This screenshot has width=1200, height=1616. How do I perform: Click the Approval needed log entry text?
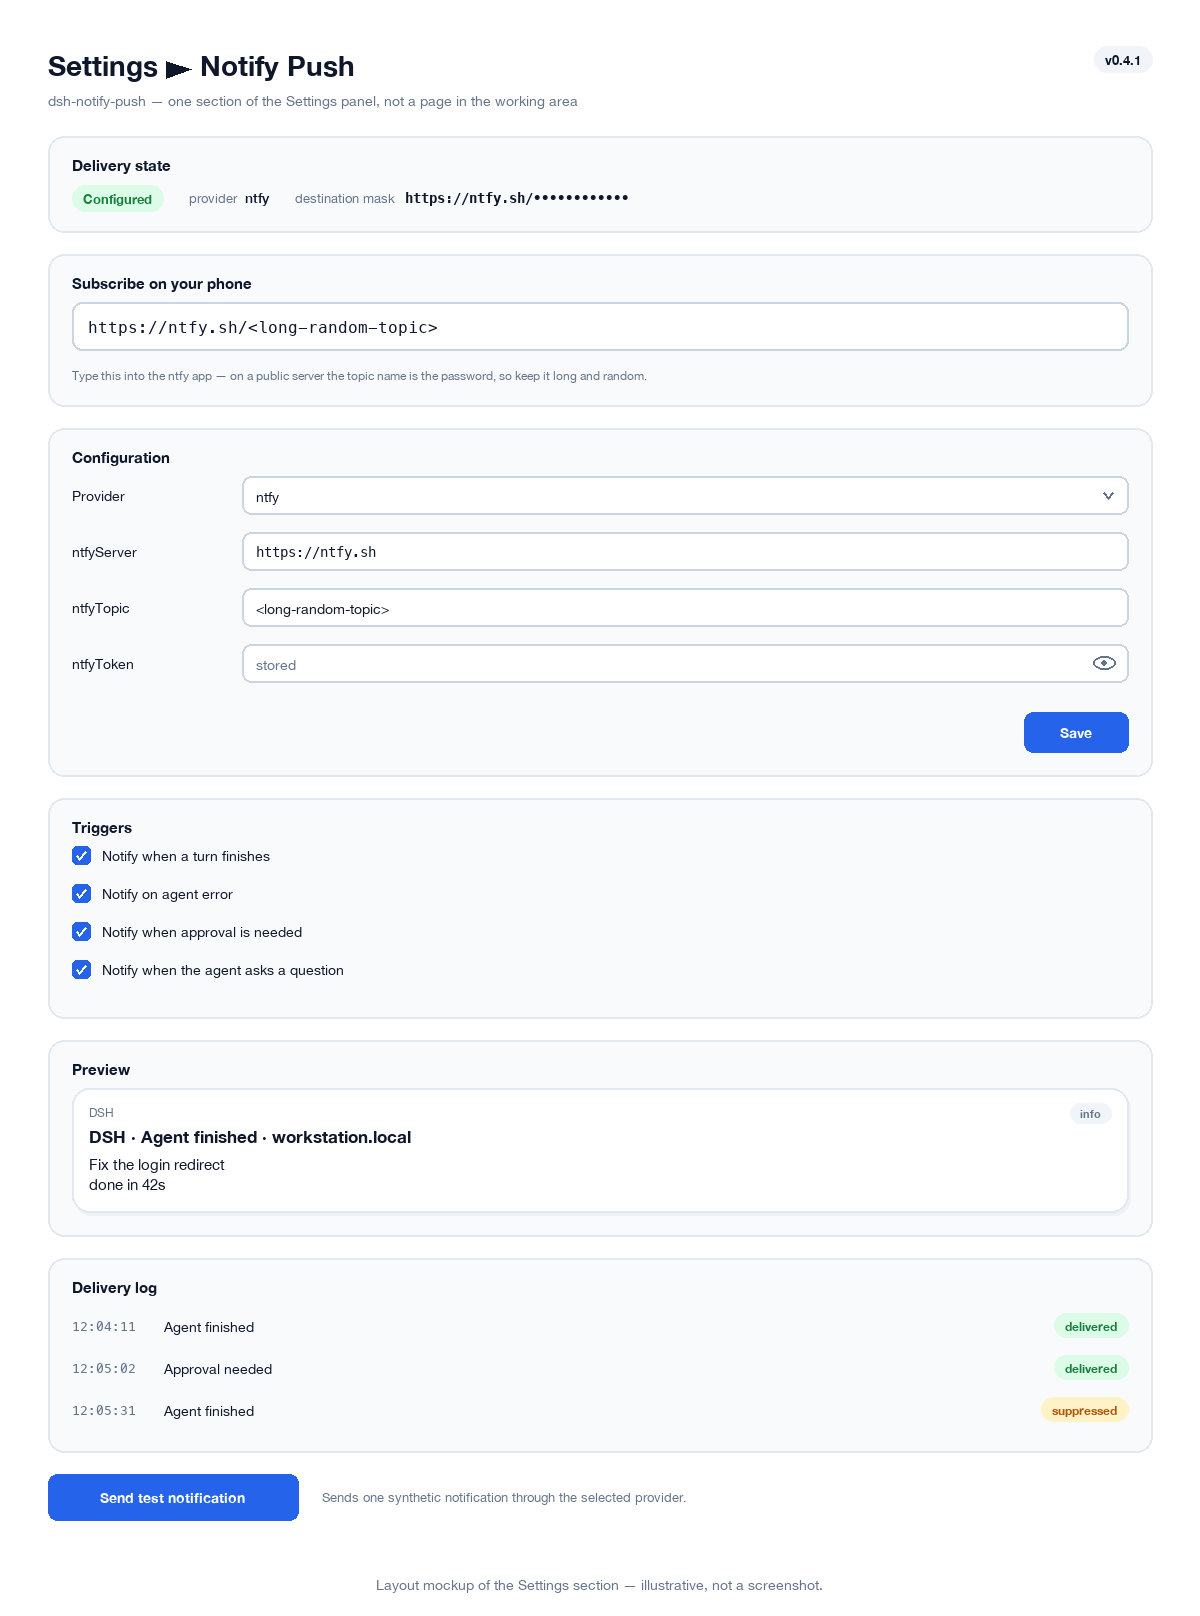pyautogui.click(x=218, y=1369)
